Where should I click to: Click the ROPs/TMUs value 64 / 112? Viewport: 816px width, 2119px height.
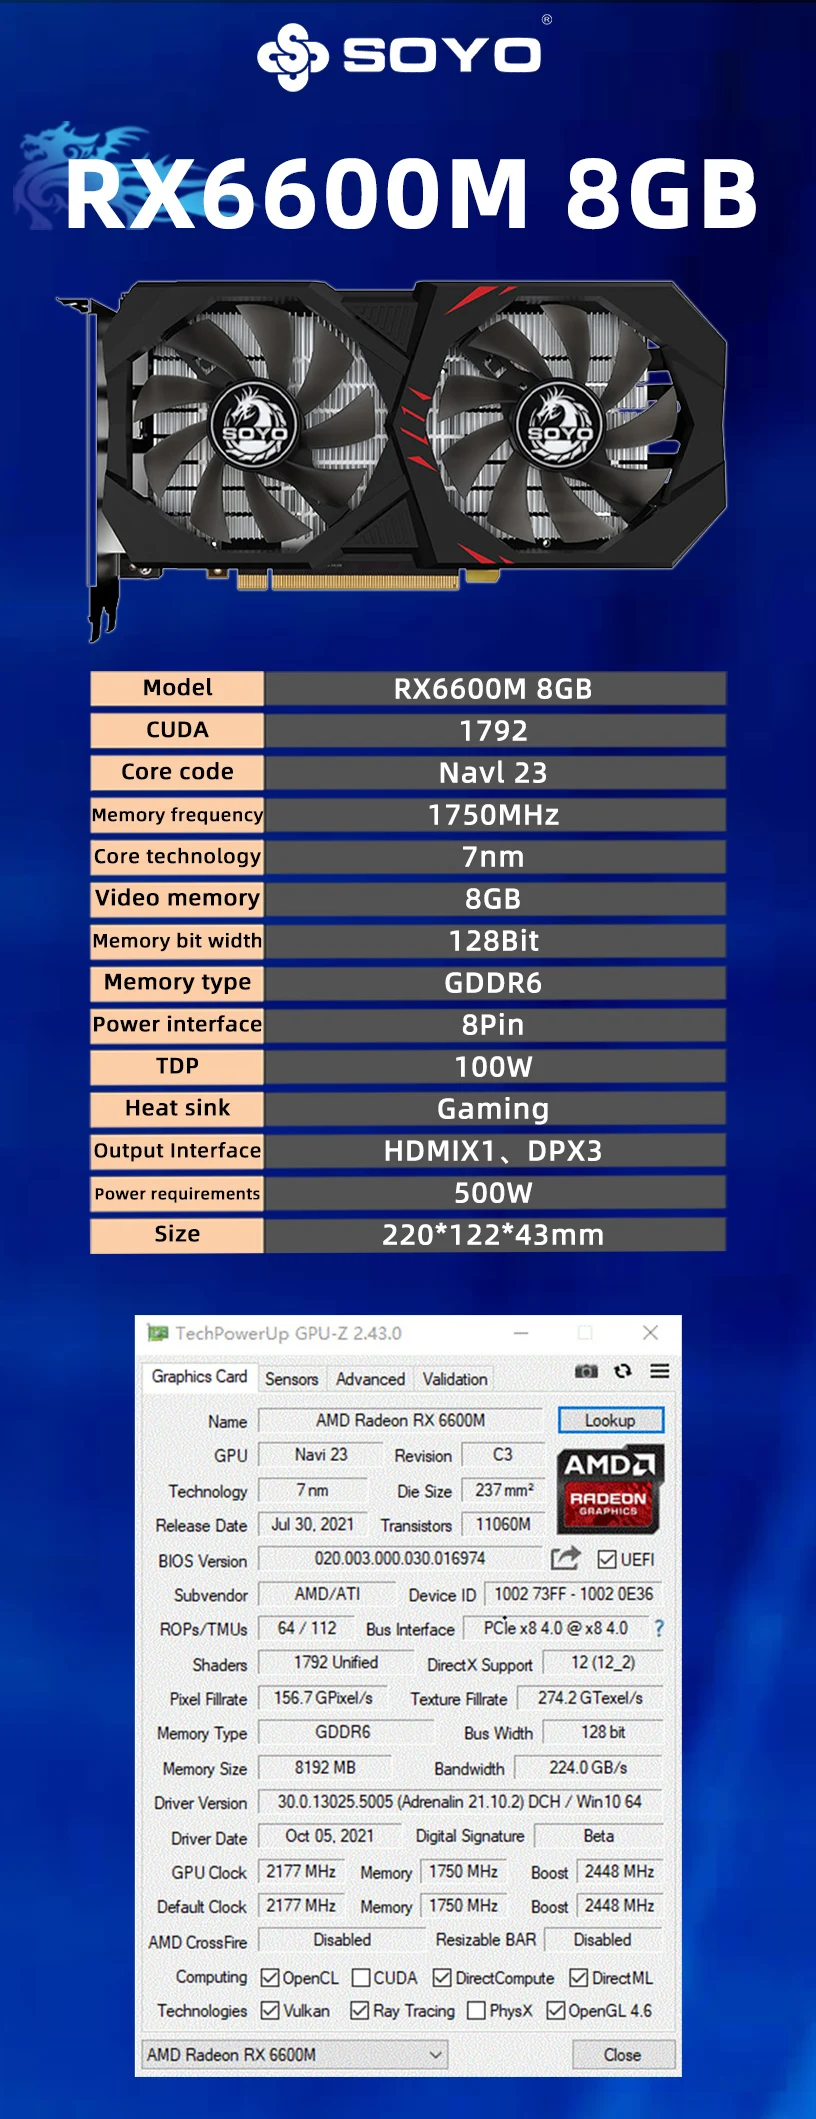click(306, 1628)
